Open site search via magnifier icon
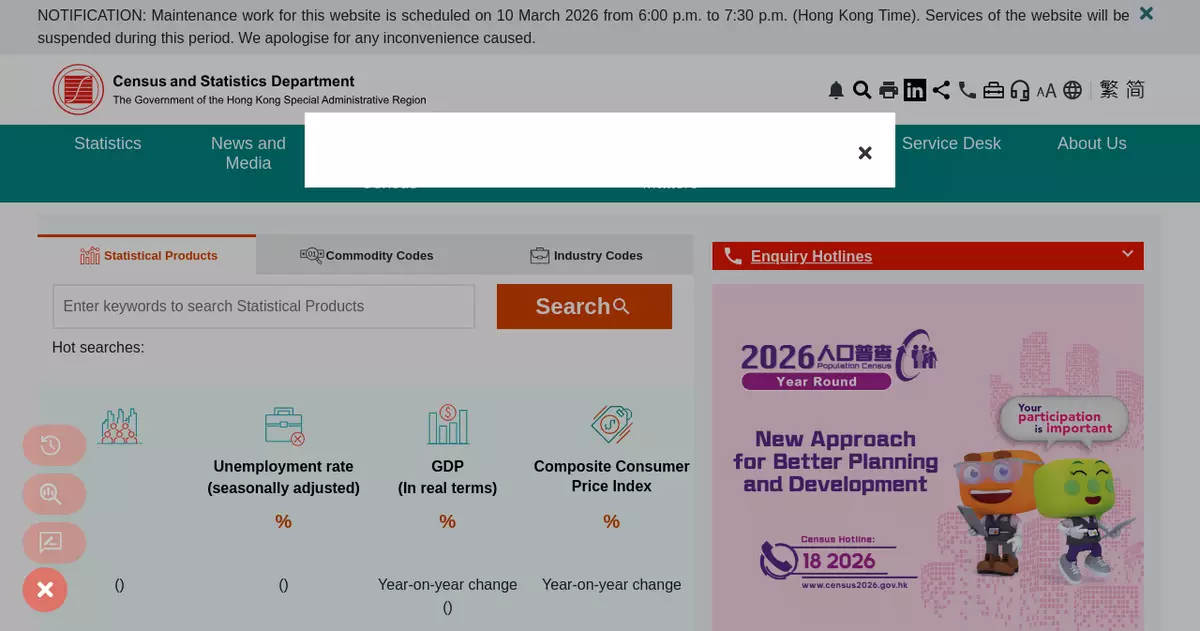The height and width of the screenshot is (631, 1200). (862, 91)
